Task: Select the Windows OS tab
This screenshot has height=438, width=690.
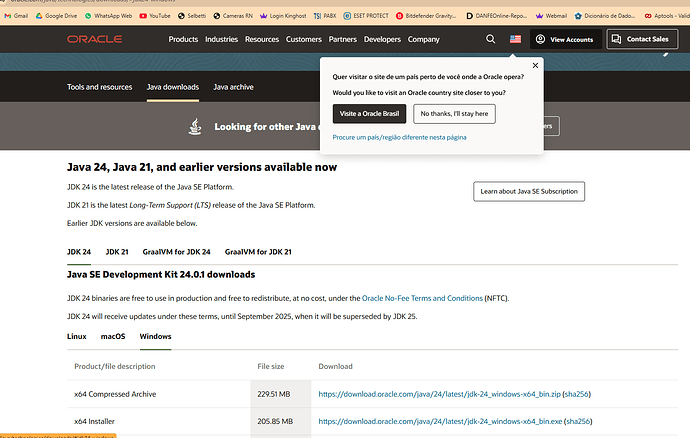Action: [155, 336]
